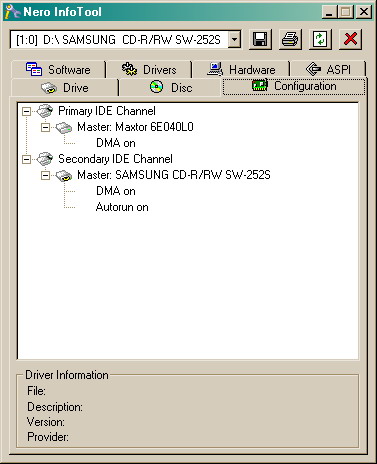Select the drive combo box text field

click(x=119, y=40)
